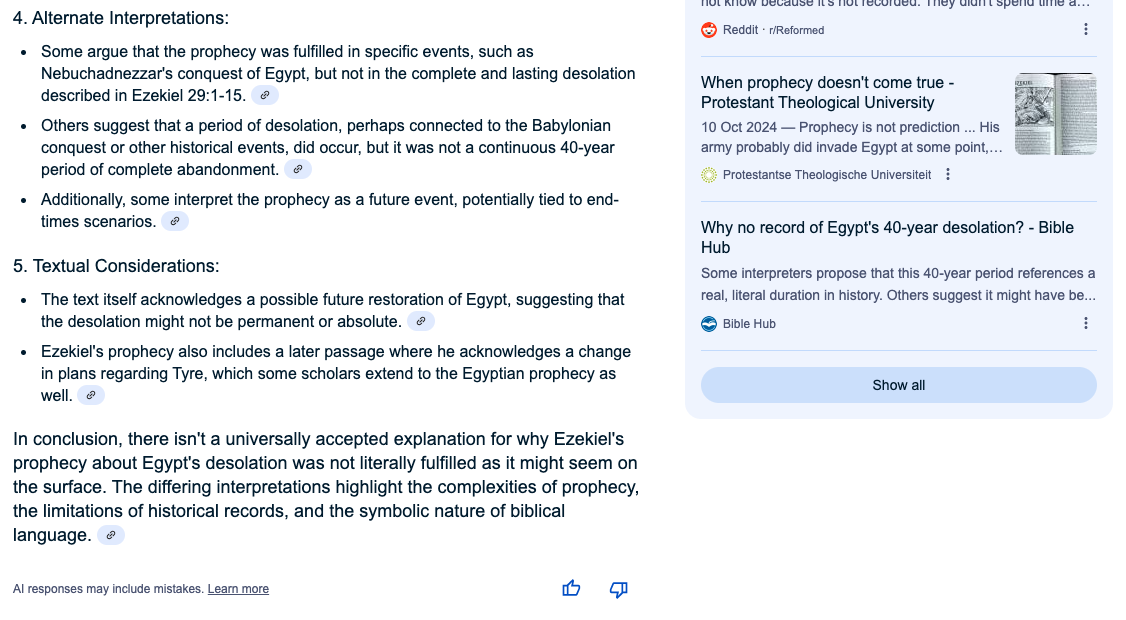Screen dimensions: 1126x620
Task: Open the Learn more link
Action: click(x=238, y=588)
